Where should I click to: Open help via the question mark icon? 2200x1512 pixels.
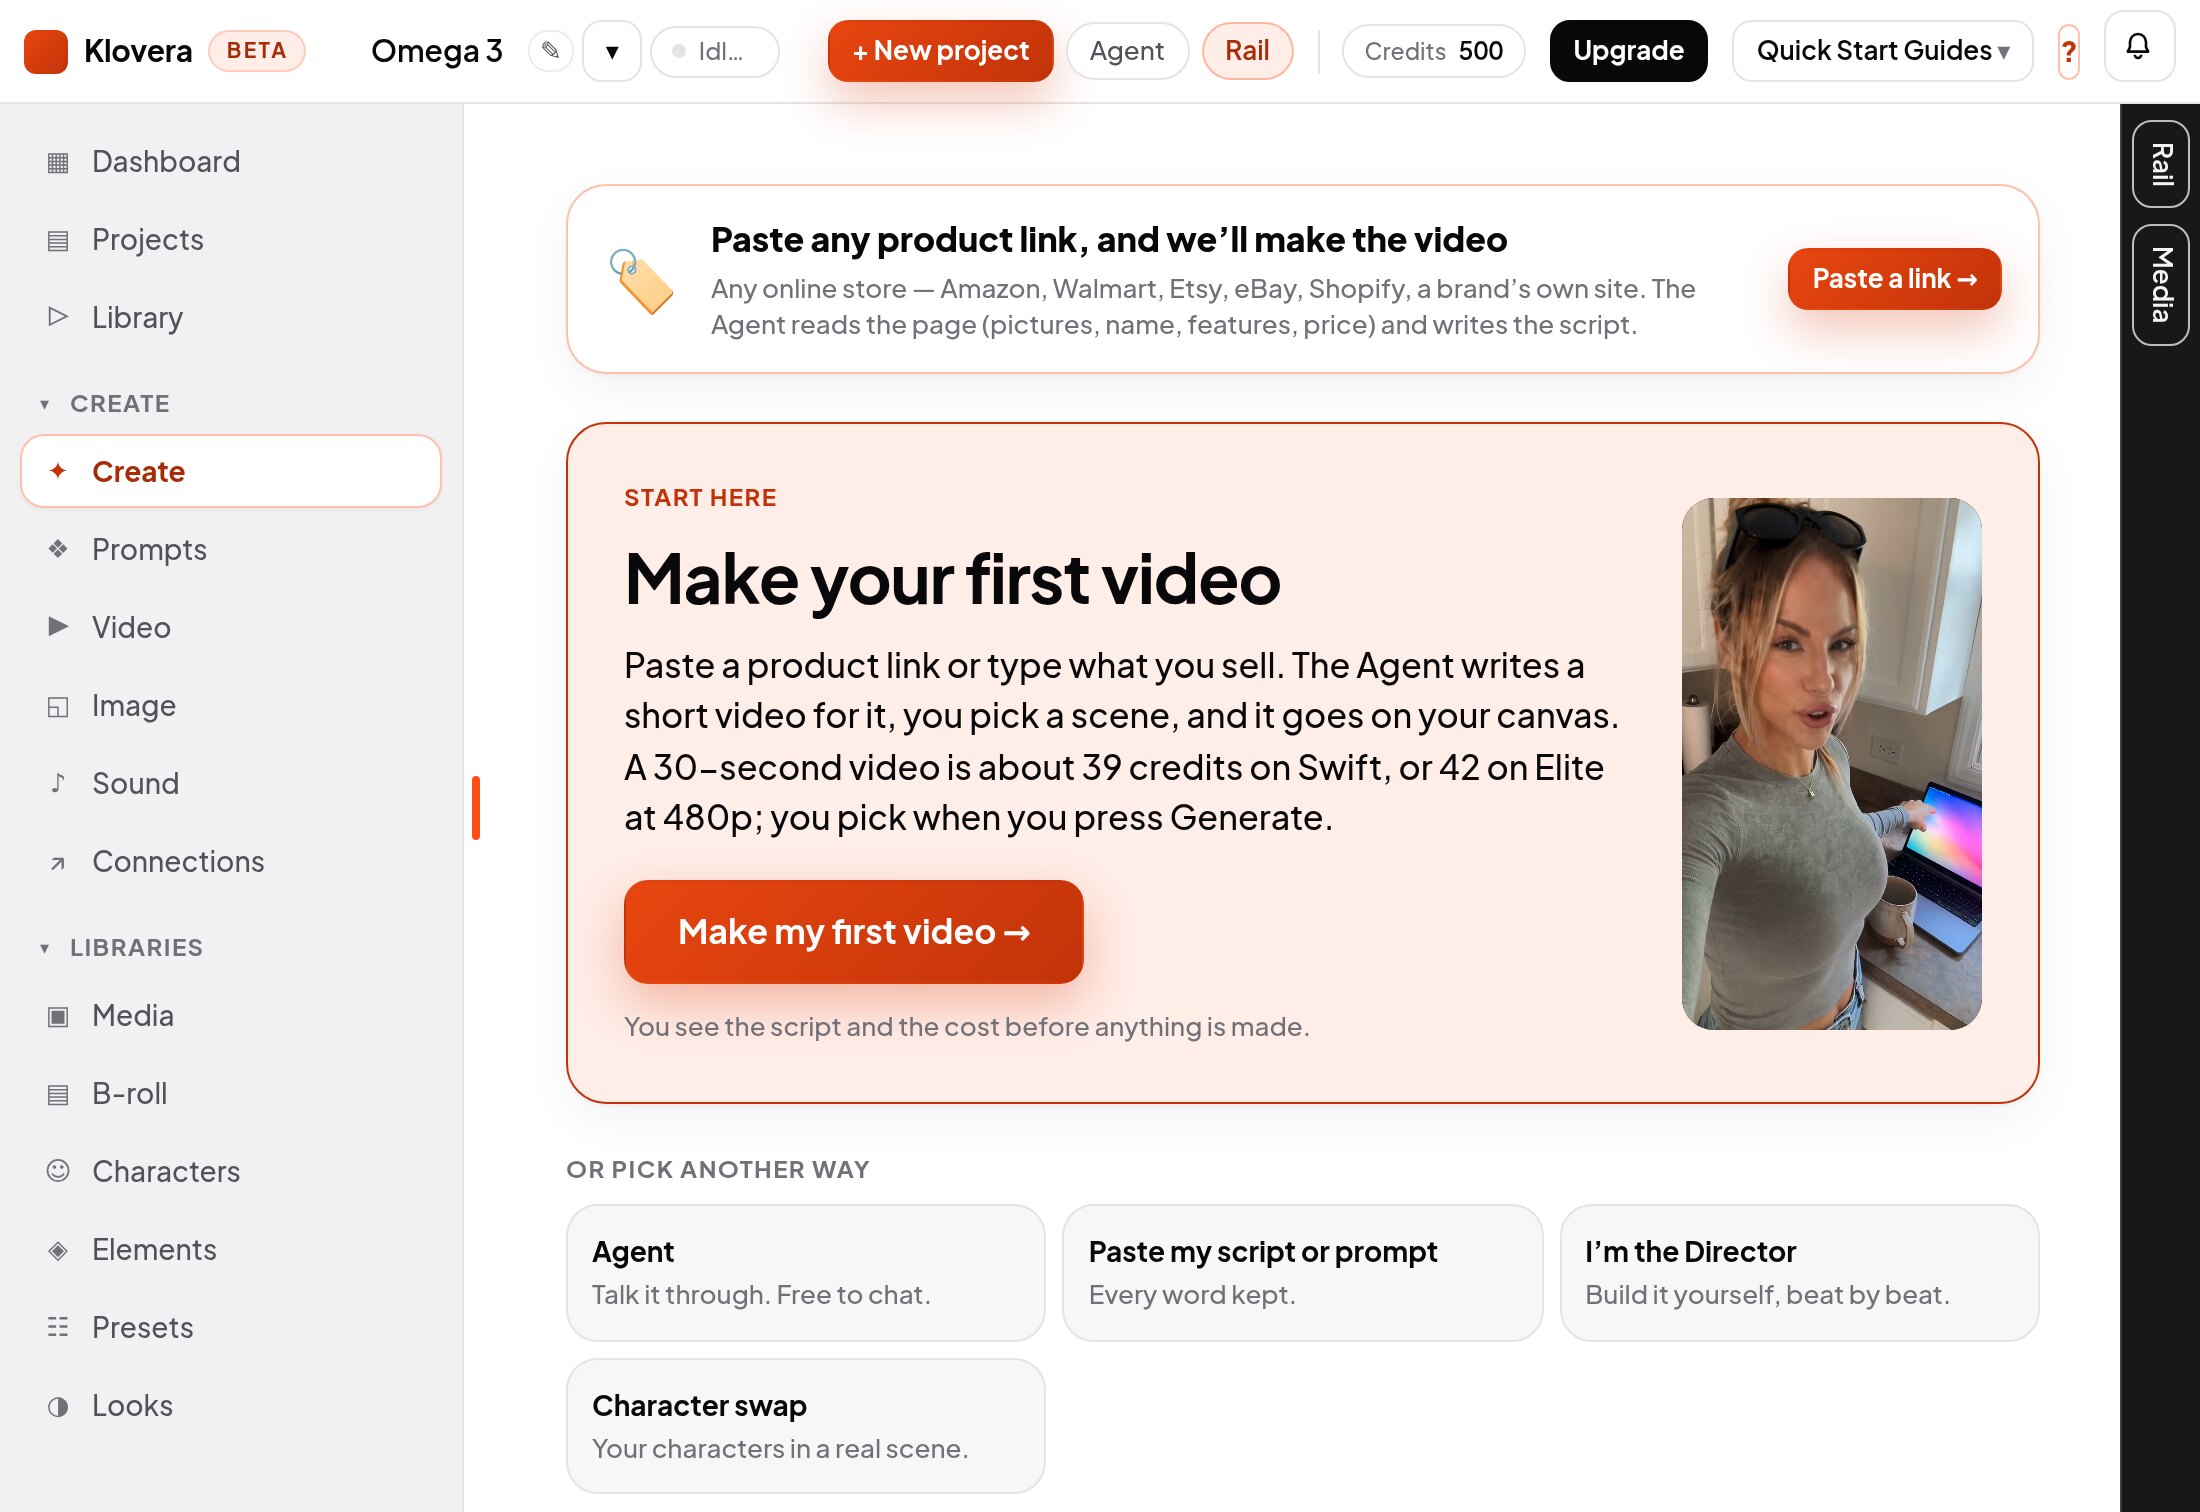coord(2069,51)
